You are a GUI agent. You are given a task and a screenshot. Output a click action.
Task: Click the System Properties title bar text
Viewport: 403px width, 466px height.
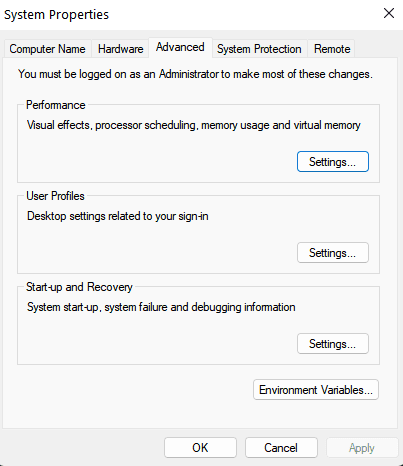[x=56, y=15]
